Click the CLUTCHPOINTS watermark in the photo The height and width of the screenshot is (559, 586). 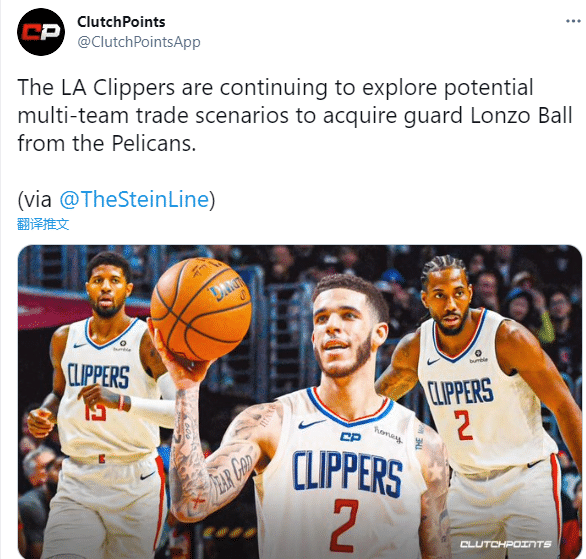(506, 544)
